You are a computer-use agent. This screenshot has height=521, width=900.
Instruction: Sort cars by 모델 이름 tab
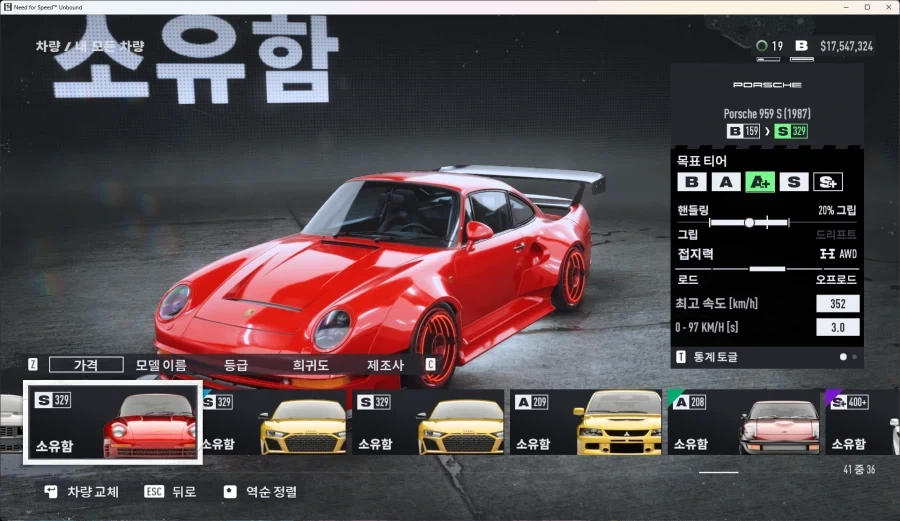tap(161, 365)
